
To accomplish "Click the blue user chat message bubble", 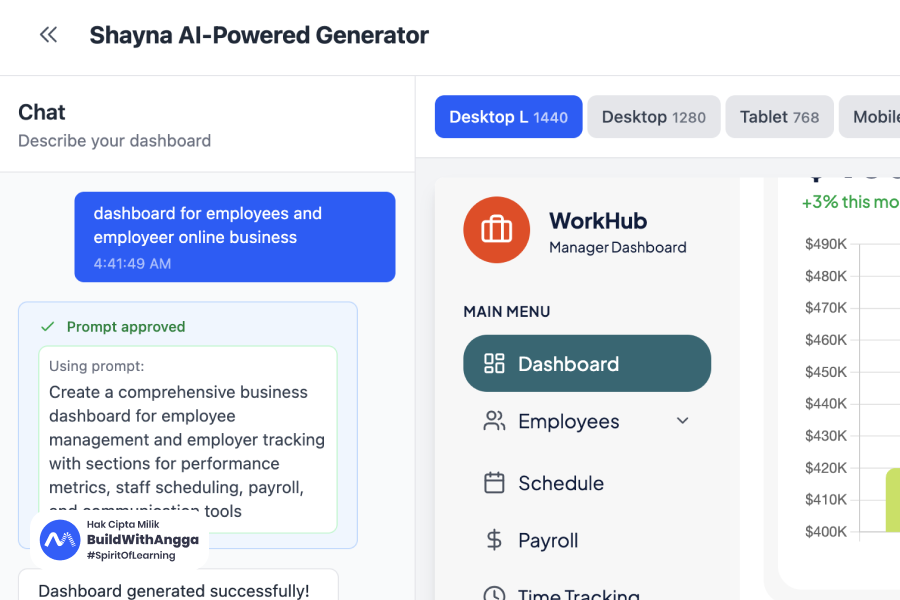I will coord(234,237).
